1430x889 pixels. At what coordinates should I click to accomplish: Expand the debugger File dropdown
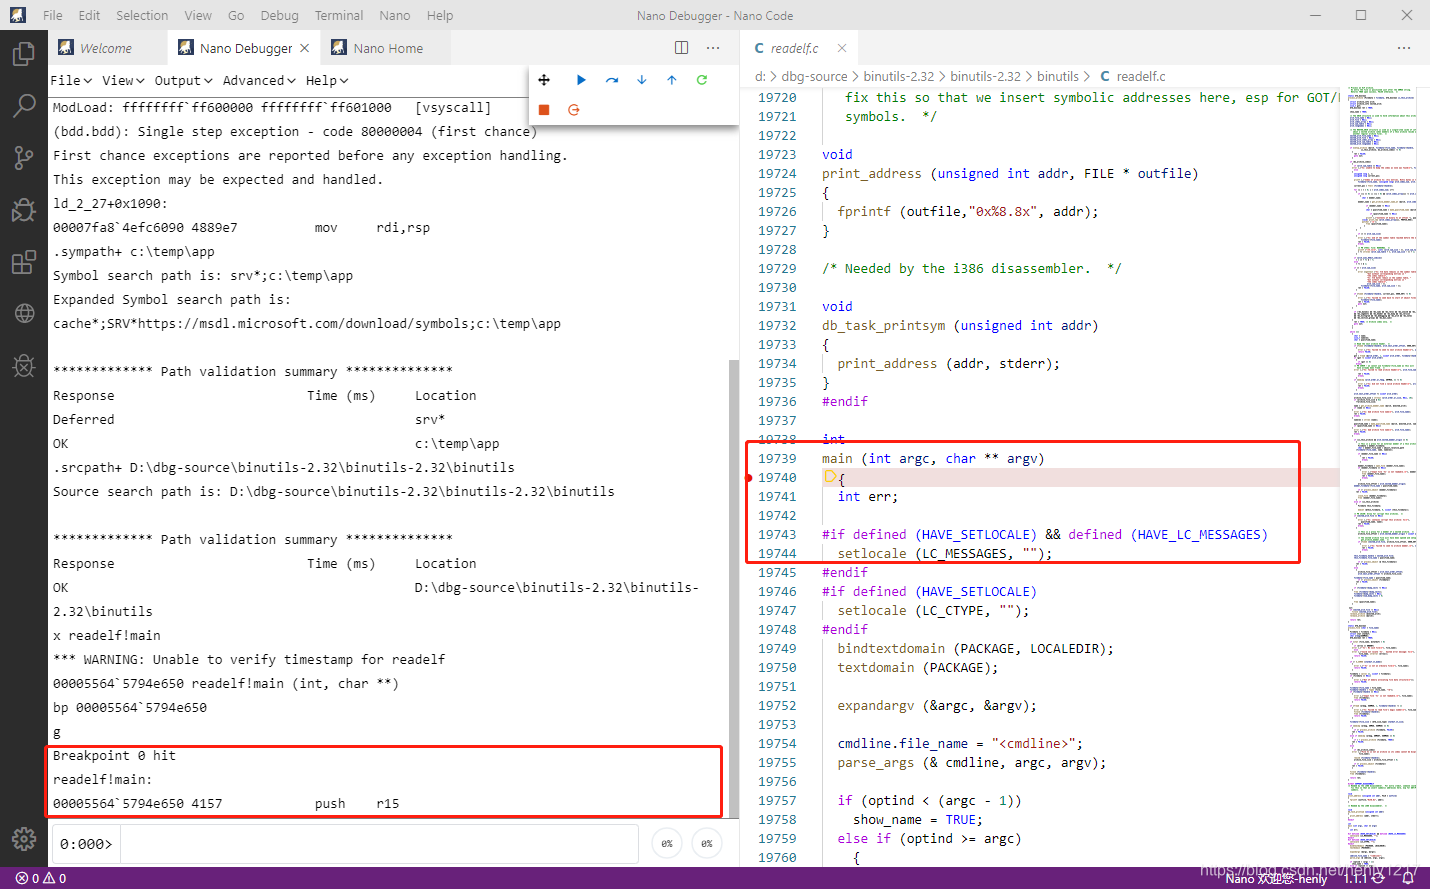(71, 81)
